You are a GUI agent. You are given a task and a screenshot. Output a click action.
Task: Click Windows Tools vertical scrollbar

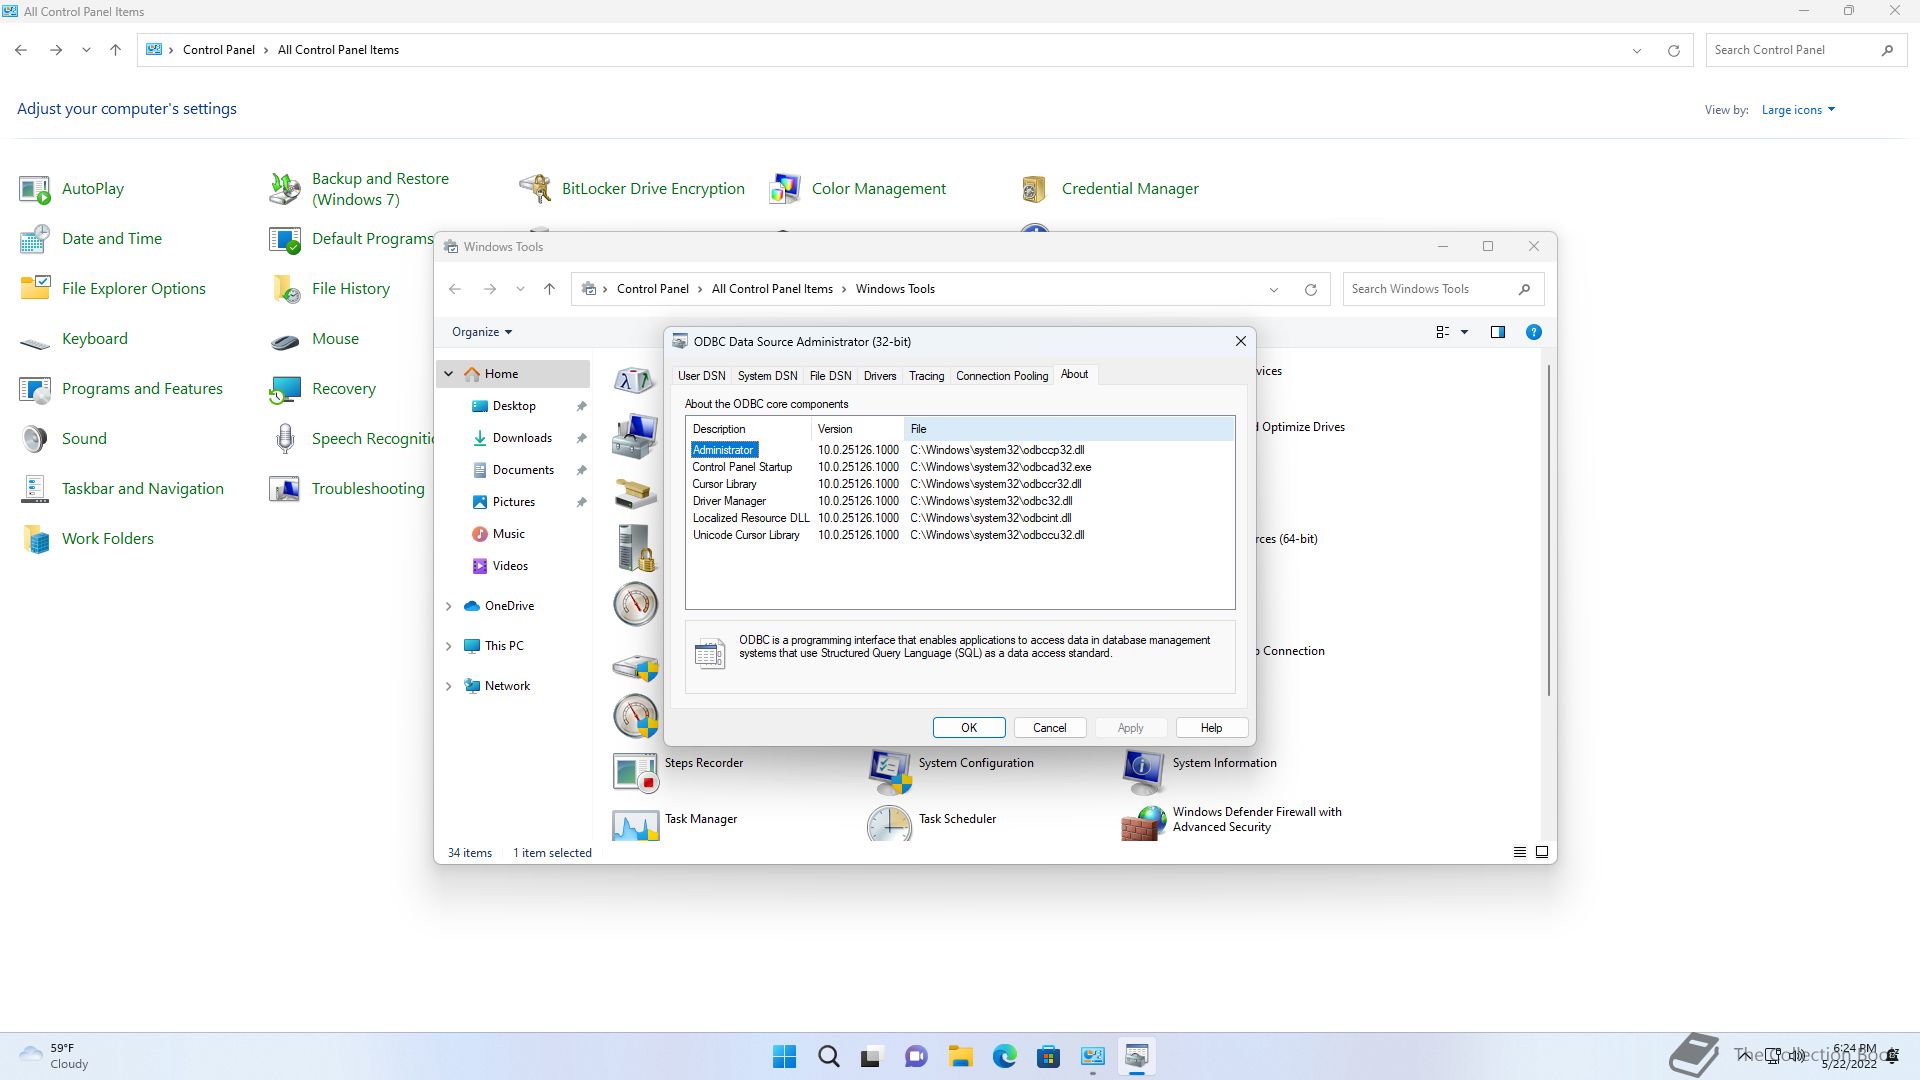1549,530
